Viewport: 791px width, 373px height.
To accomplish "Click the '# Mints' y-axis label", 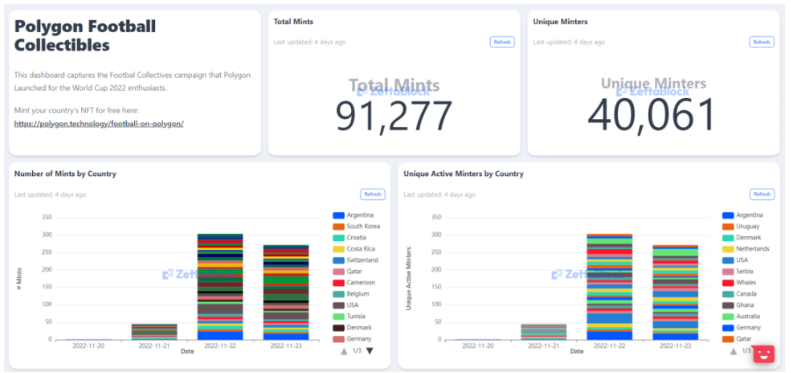I will (x=19, y=279).
